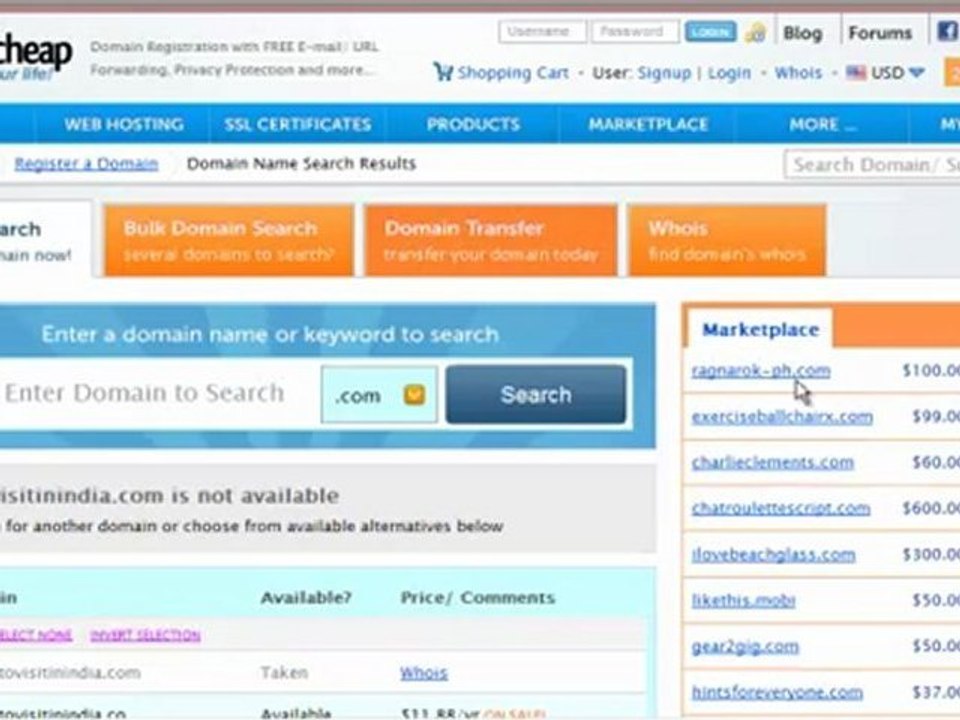
Task: Open the SSL CERTIFICATES menu
Action: [x=298, y=124]
